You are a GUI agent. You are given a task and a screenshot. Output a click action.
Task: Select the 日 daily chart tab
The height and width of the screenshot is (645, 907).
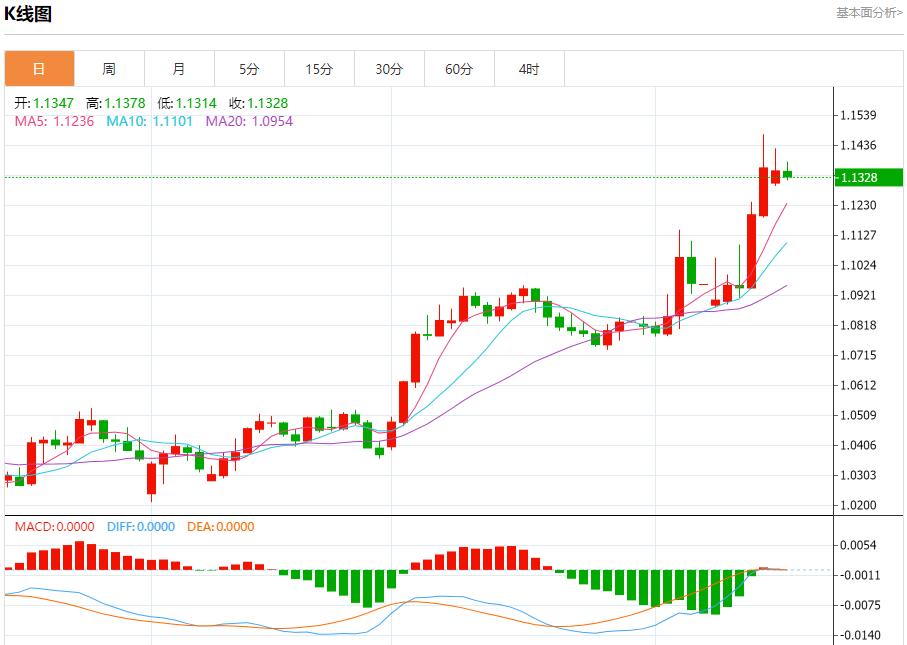point(38,68)
